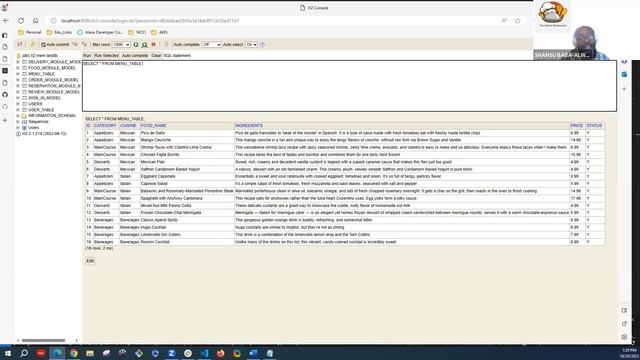Expand the INFORMATION_SCHEMA node

pos(18,116)
